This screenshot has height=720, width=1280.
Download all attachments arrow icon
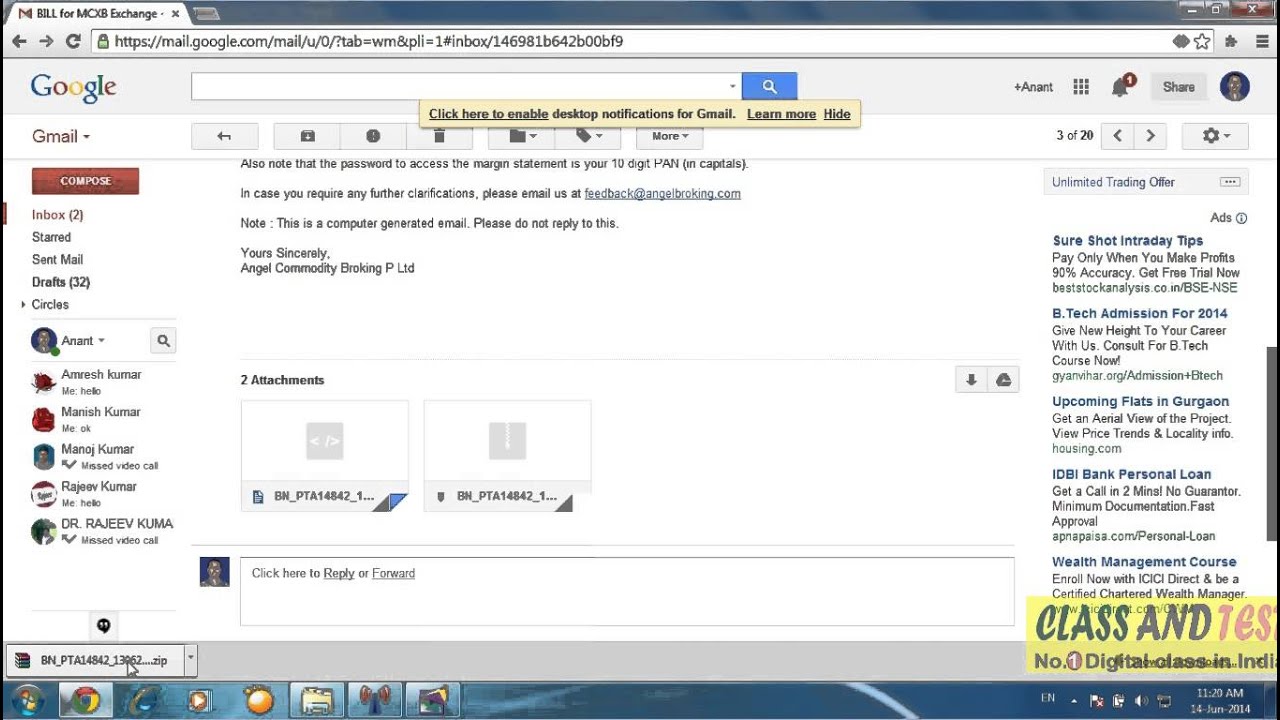971,380
